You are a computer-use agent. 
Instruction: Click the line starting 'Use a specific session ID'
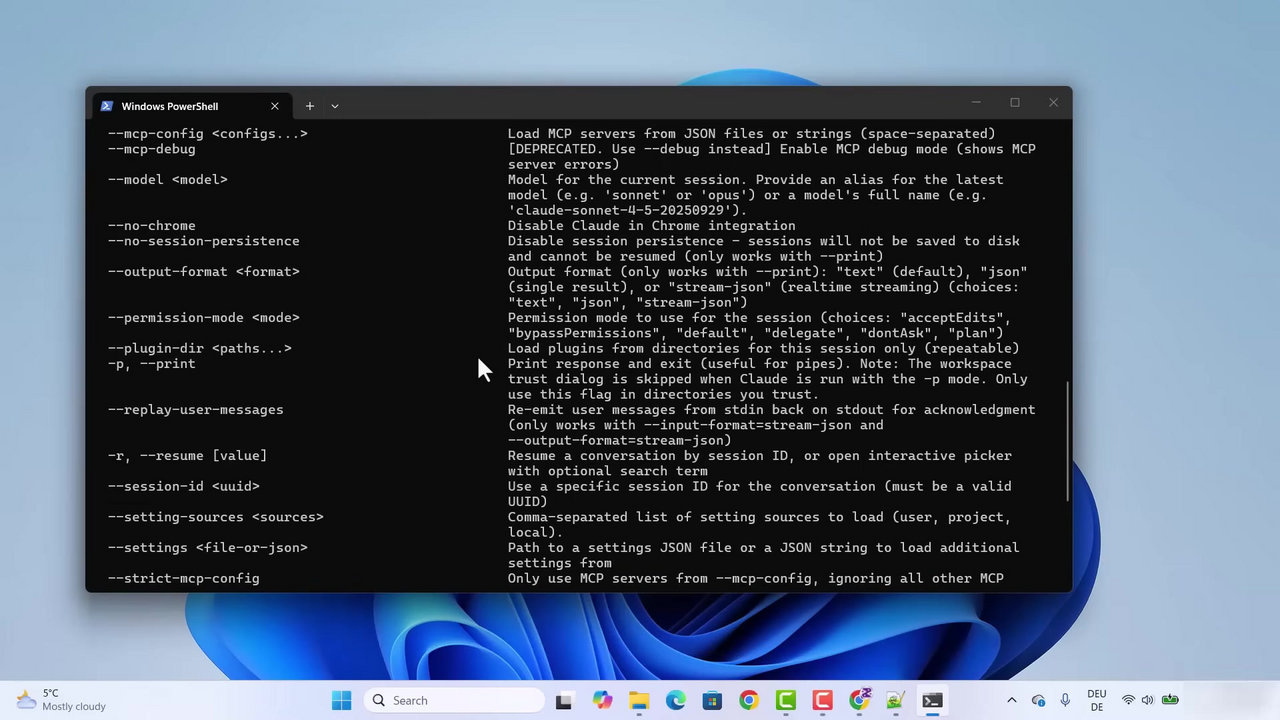760,486
